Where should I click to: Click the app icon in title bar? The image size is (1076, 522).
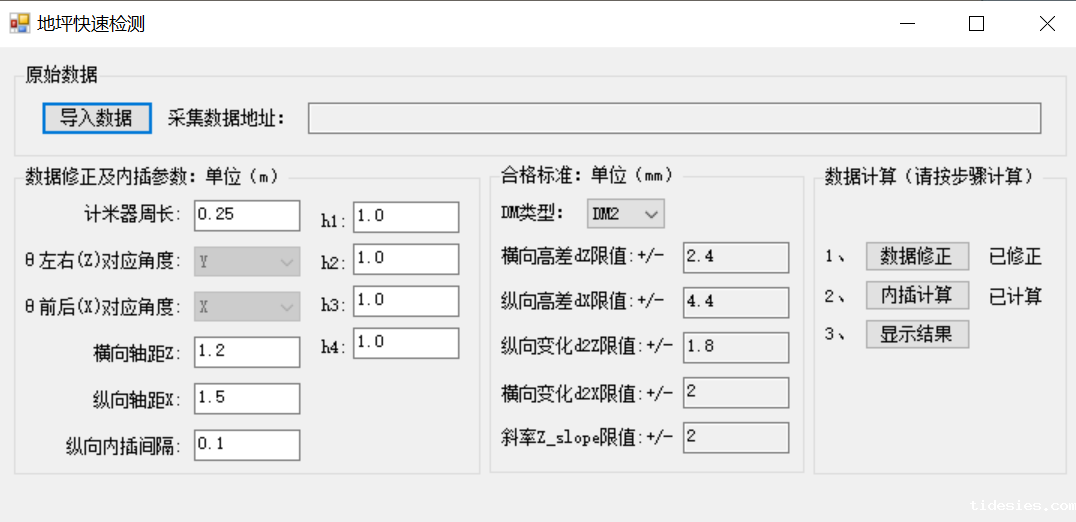coord(20,23)
